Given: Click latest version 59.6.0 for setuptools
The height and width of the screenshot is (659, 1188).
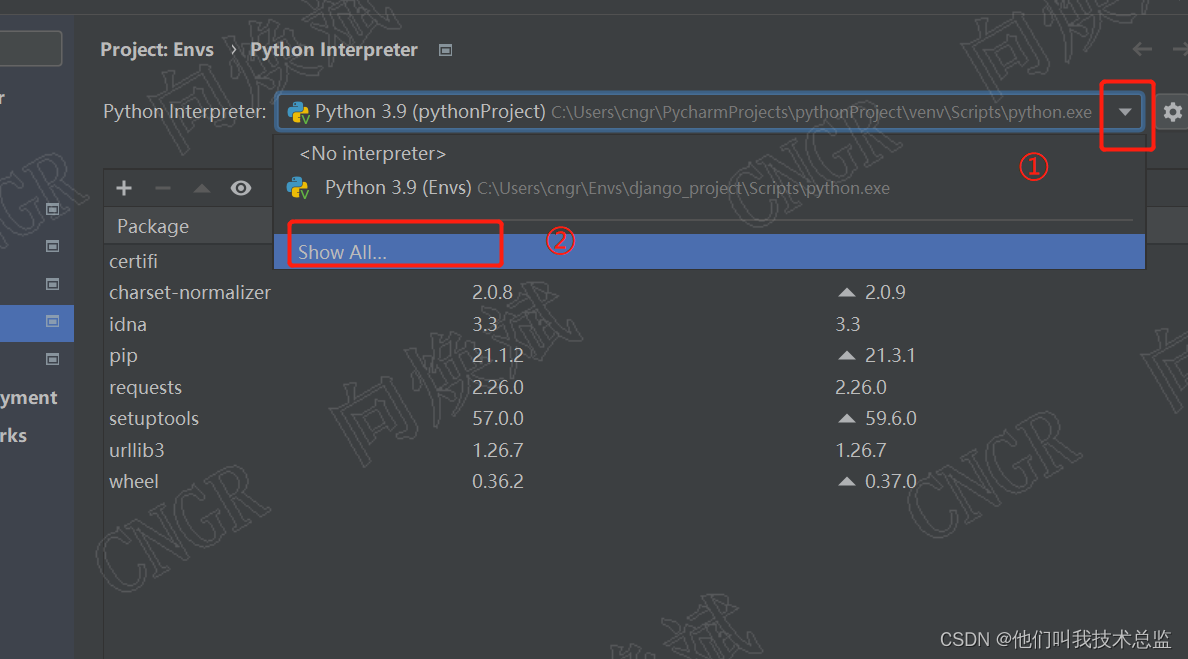Looking at the screenshot, I should (891, 418).
